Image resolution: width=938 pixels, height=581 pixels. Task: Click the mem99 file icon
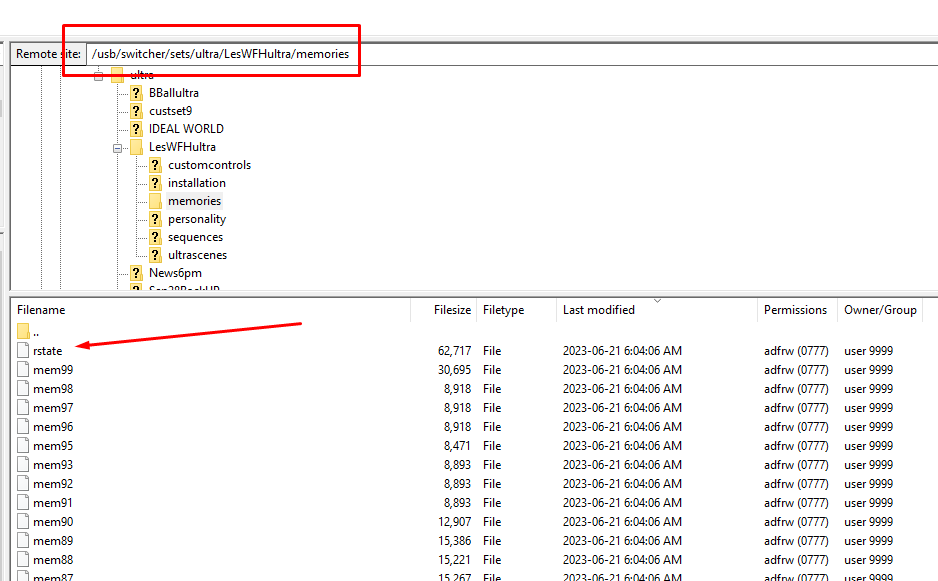[23, 369]
